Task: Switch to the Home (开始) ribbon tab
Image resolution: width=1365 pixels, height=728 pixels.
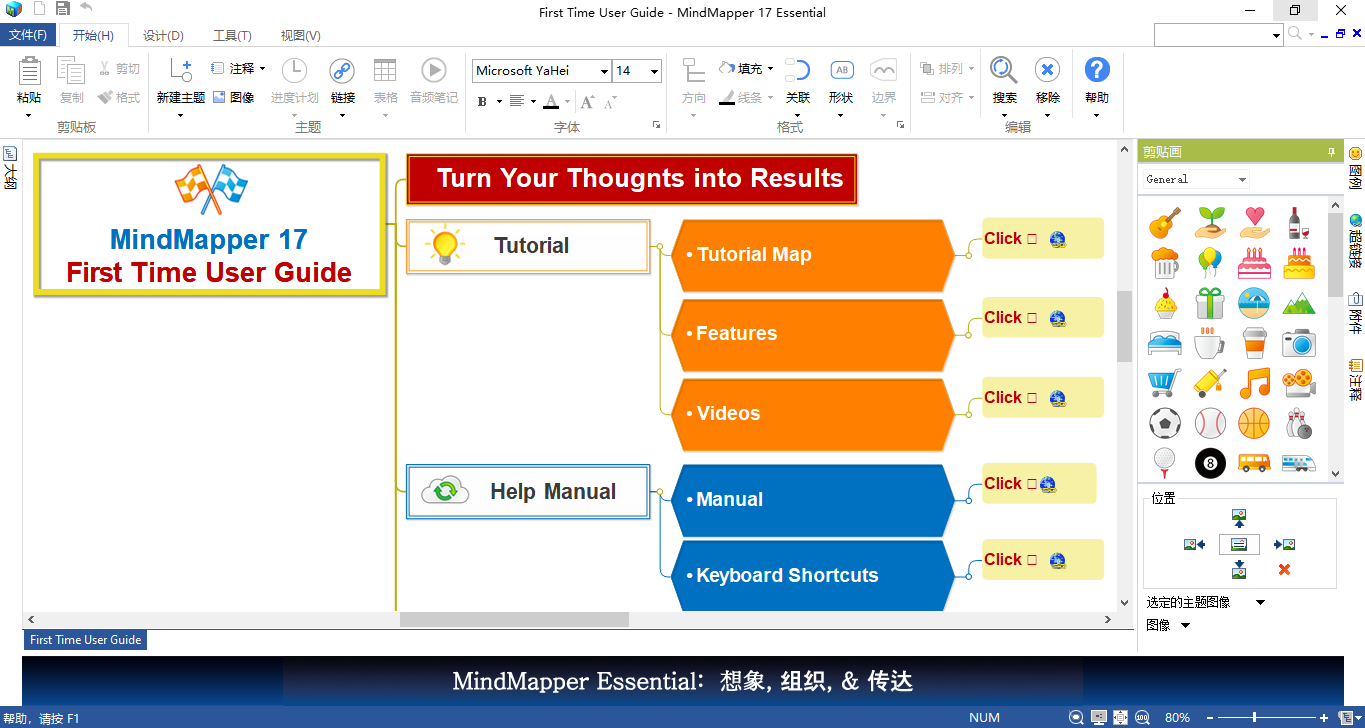Action: [x=93, y=35]
